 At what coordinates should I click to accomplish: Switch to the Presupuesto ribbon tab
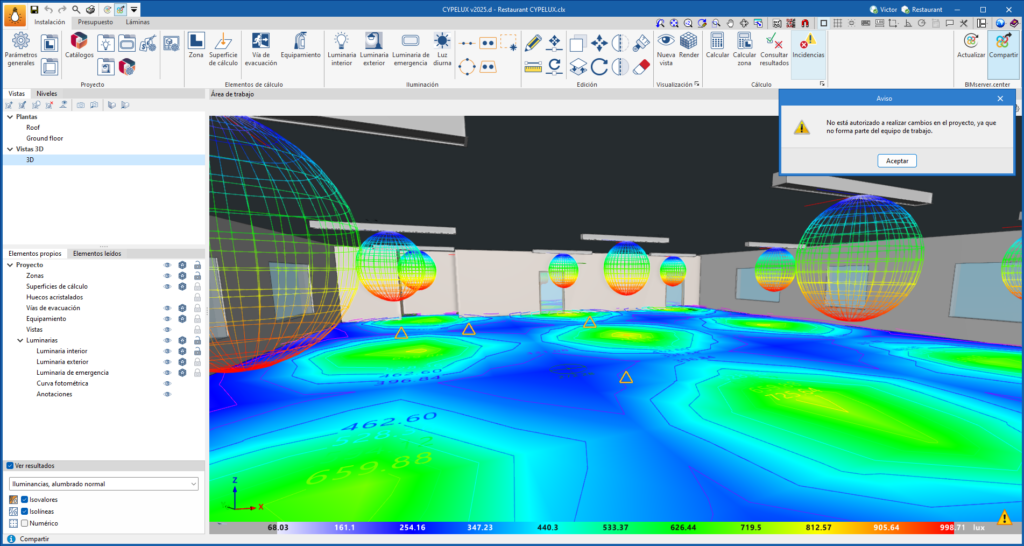(x=95, y=21)
